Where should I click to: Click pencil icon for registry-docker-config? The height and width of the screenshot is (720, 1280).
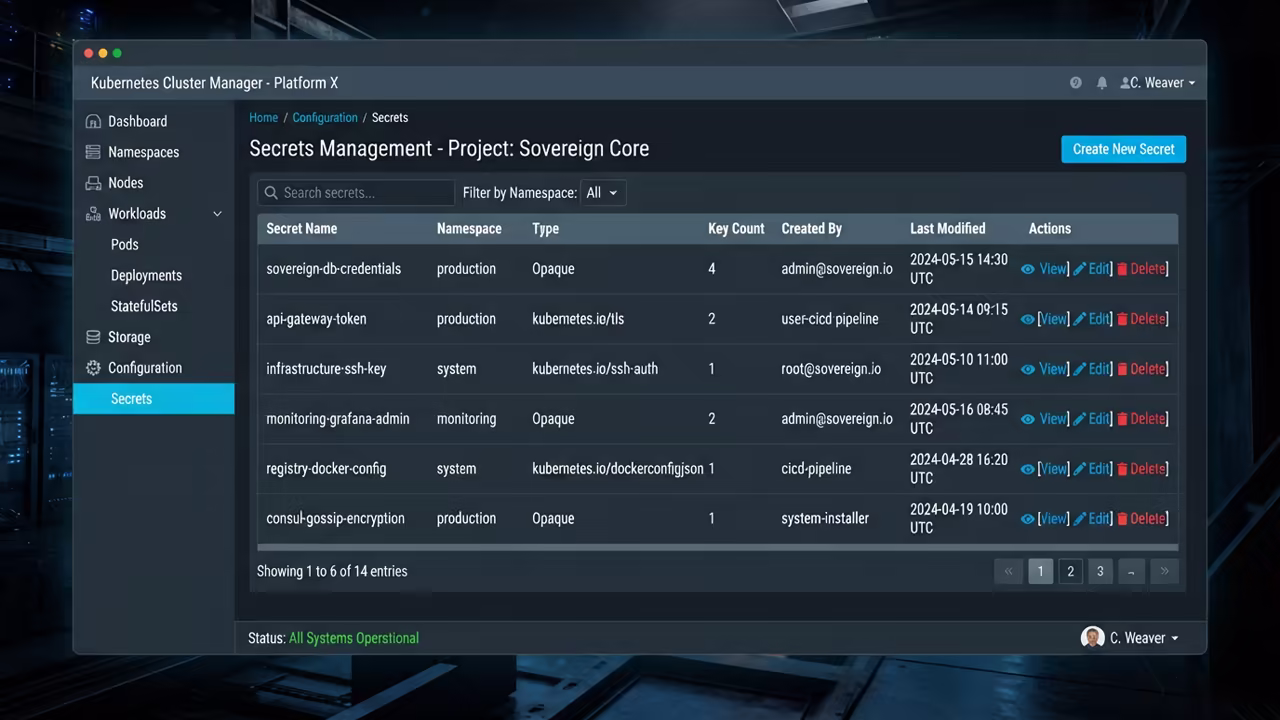pos(1080,469)
